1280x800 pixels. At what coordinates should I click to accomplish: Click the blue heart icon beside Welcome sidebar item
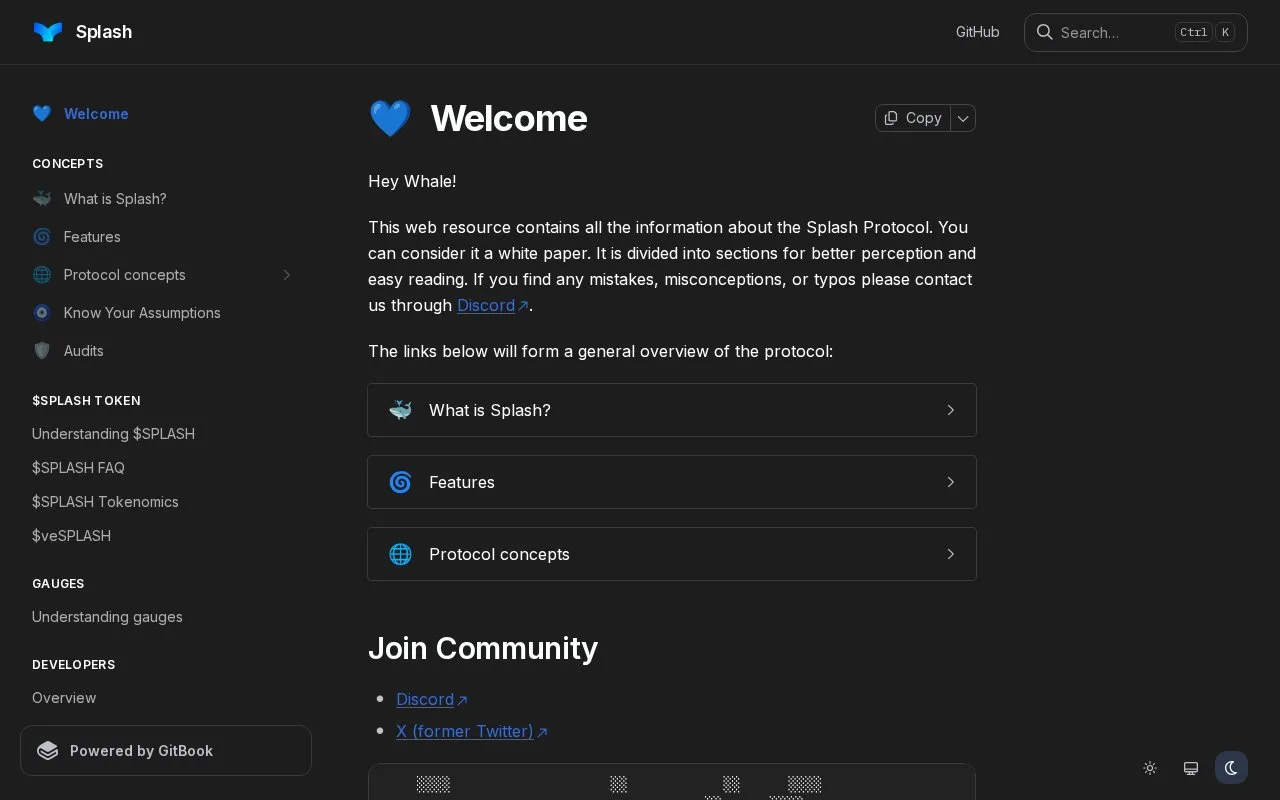pos(42,114)
